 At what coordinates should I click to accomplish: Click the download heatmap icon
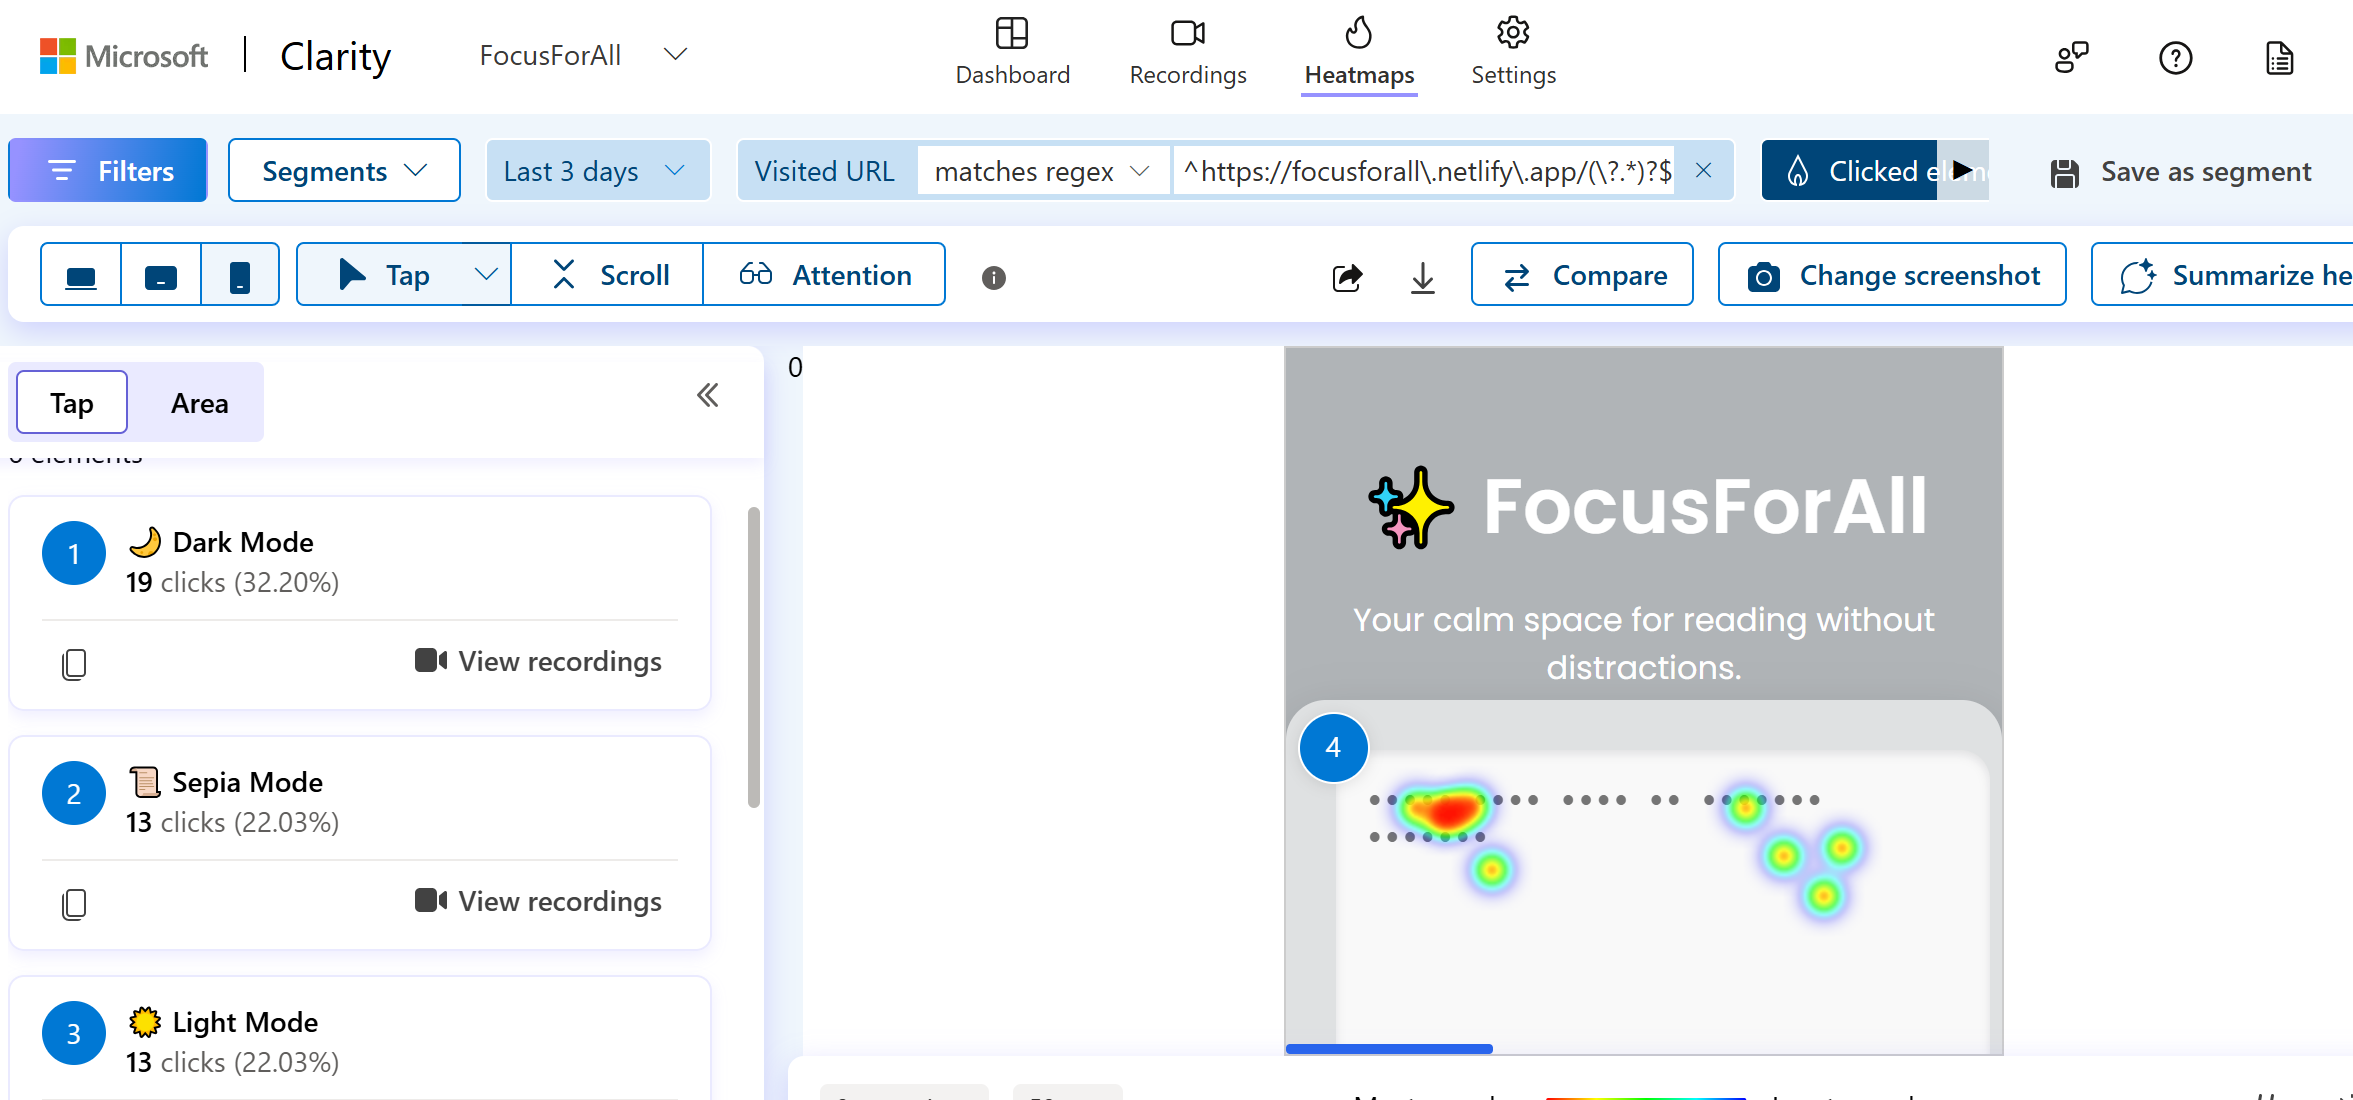1422,277
